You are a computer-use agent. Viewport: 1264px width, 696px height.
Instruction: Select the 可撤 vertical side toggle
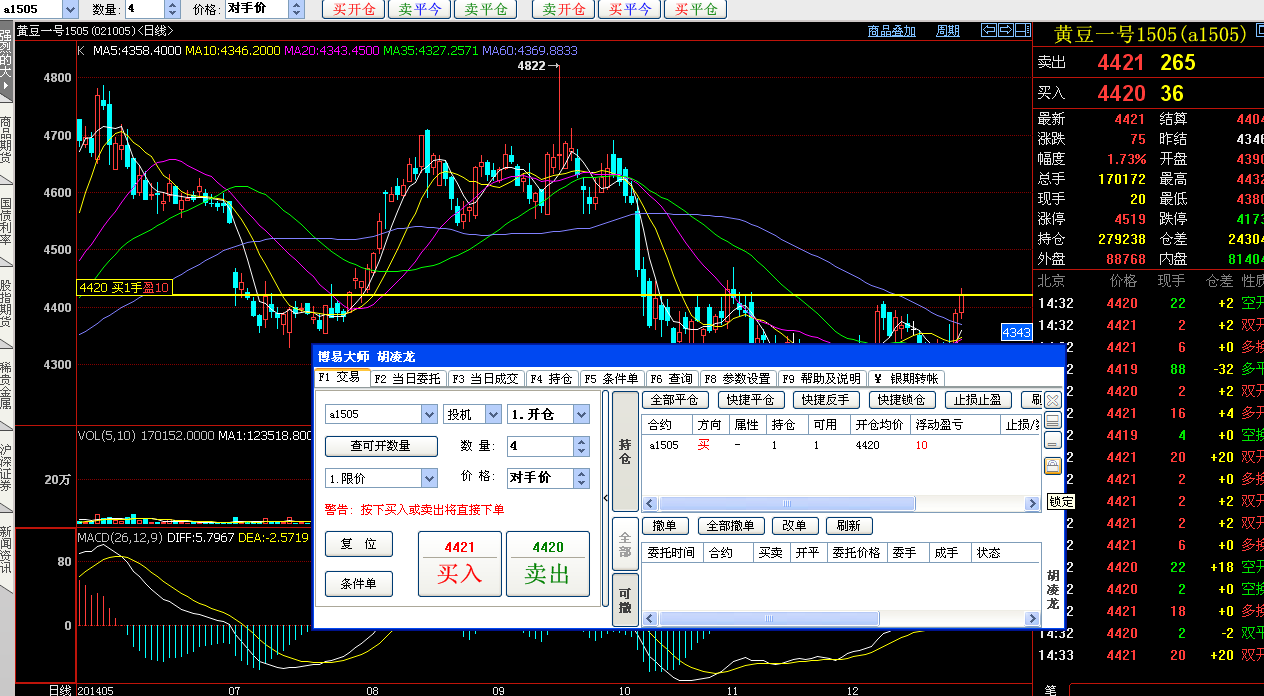tap(625, 600)
